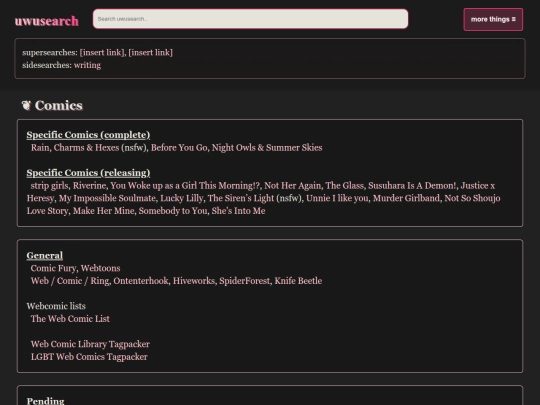Open Lucky Lilly comic link
Image resolution: width=540 pixels, height=405 pixels.
pyautogui.click(x=181, y=198)
